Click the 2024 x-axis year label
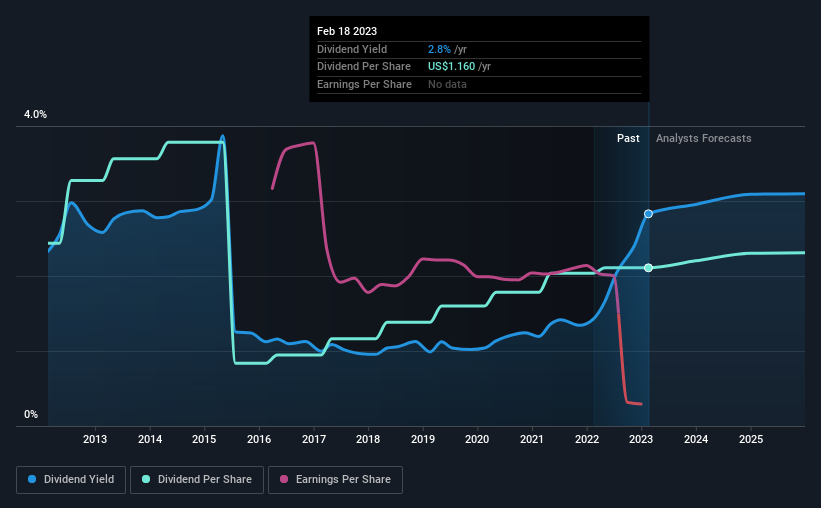 [696, 439]
